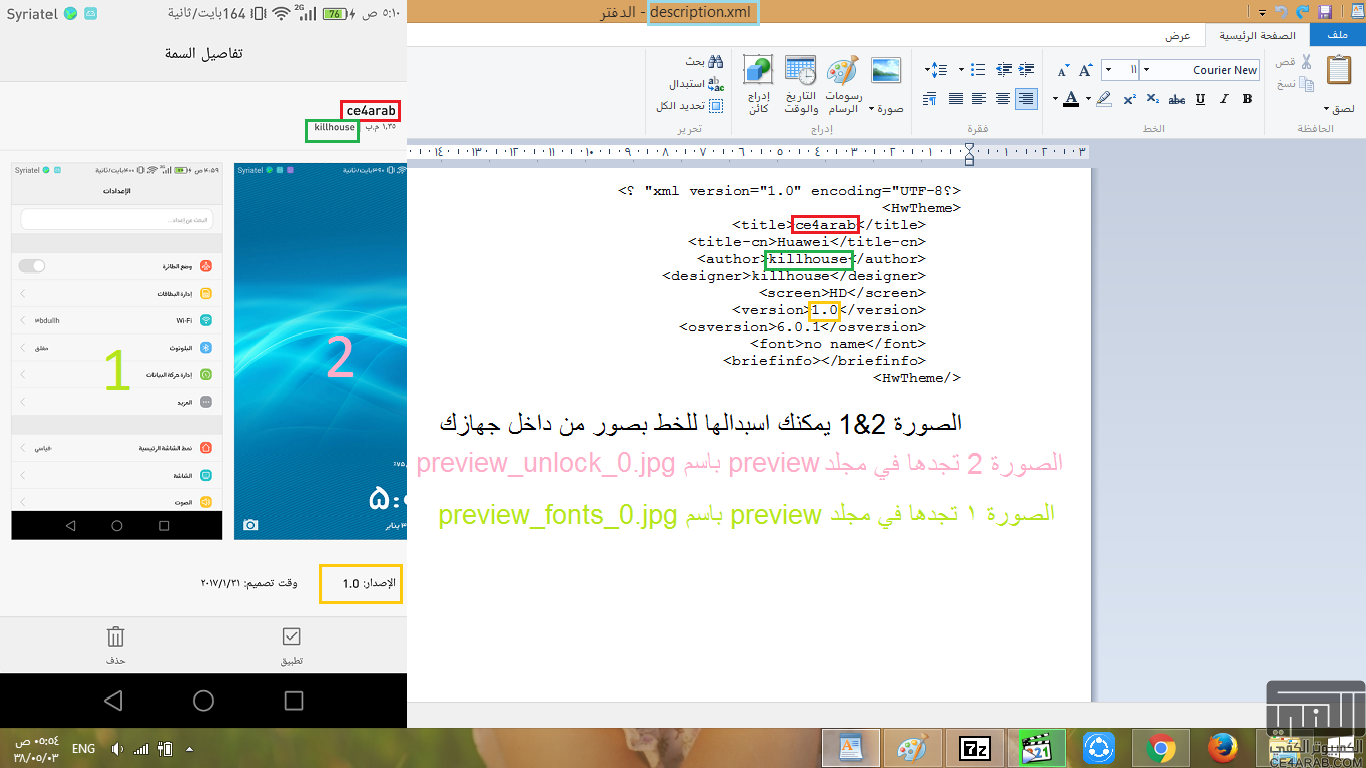1366x768 pixels.
Task: Open the paragraph settings dialog icon
Action: coord(931,99)
